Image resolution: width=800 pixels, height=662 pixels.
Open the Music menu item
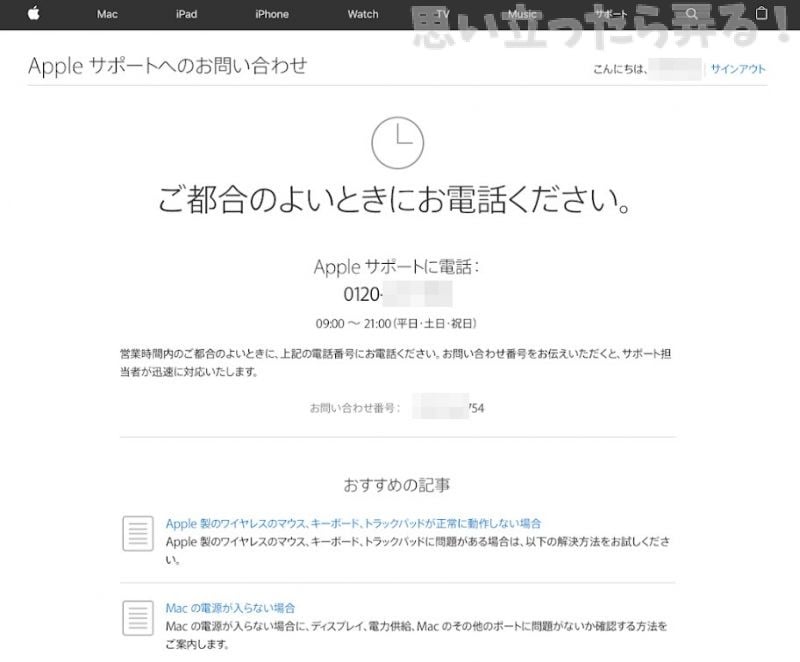pos(522,14)
